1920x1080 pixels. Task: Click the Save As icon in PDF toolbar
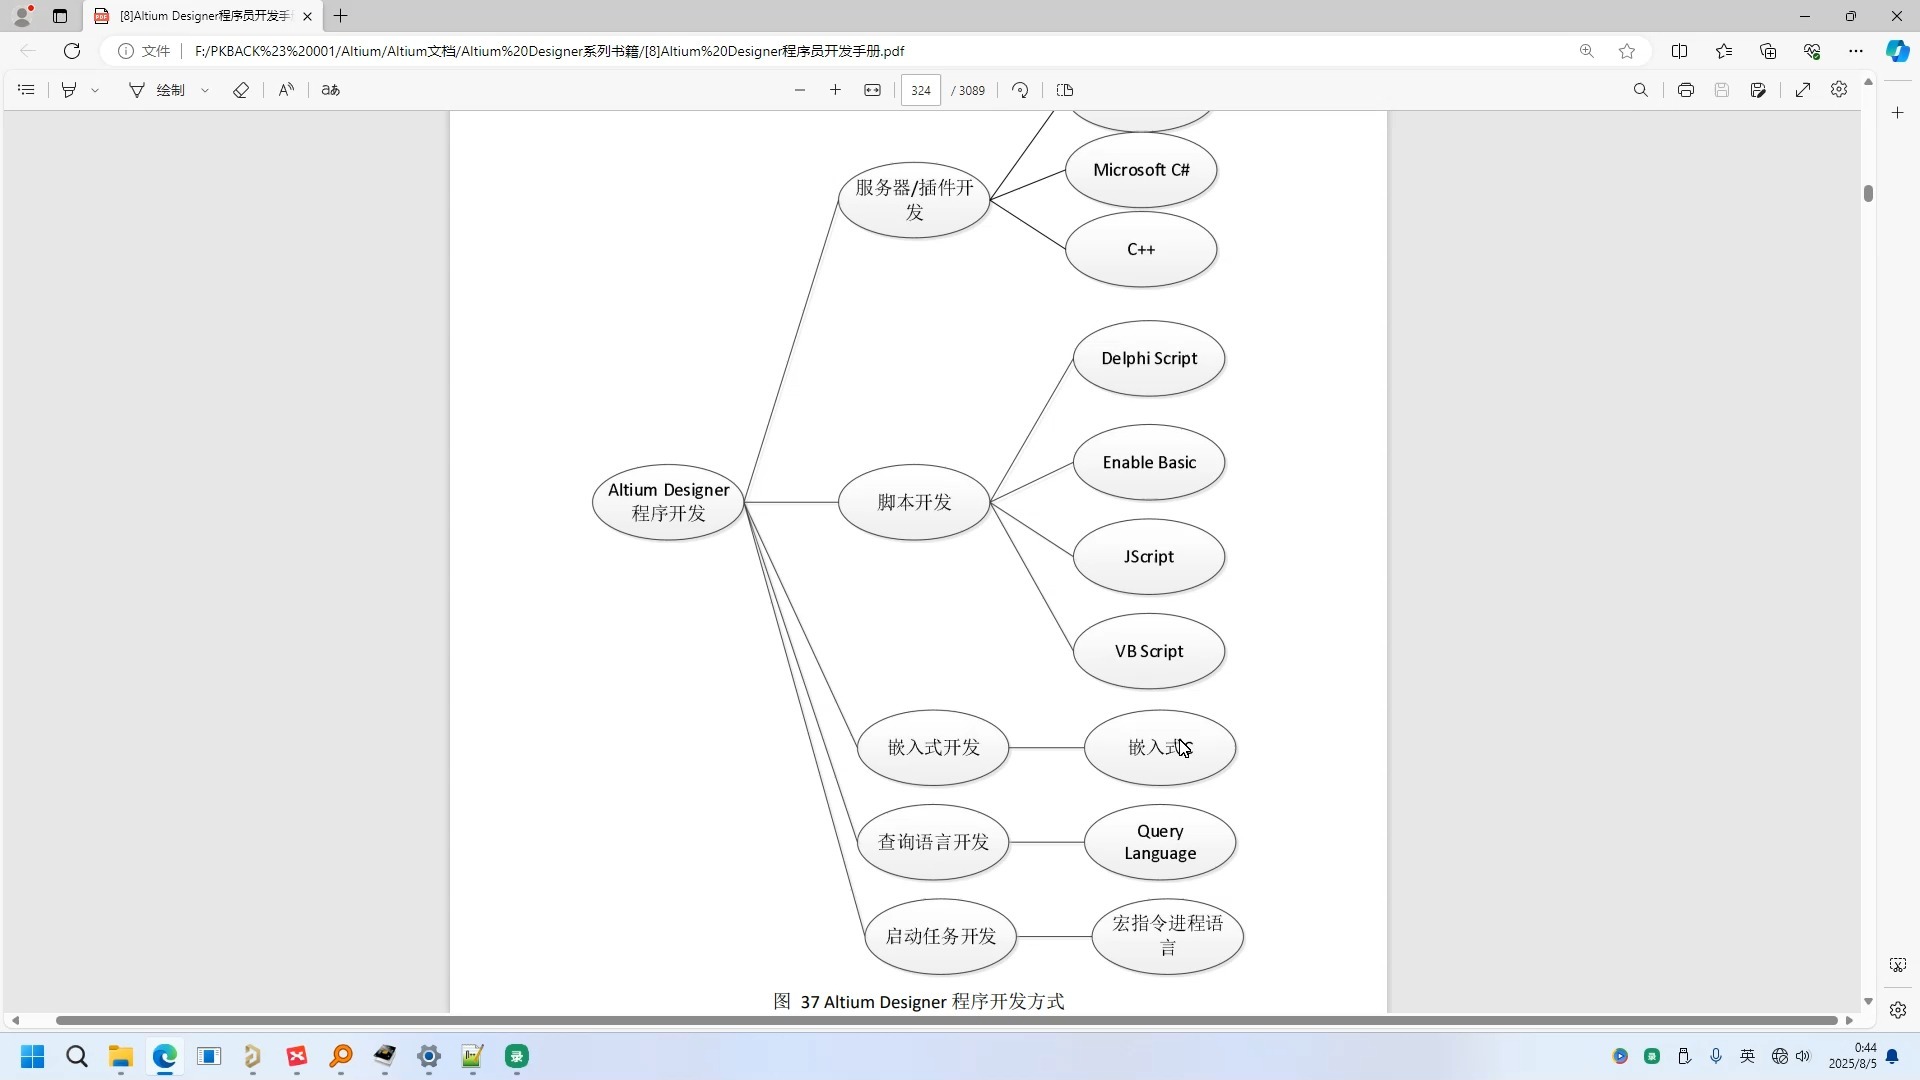tap(1759, 90)
